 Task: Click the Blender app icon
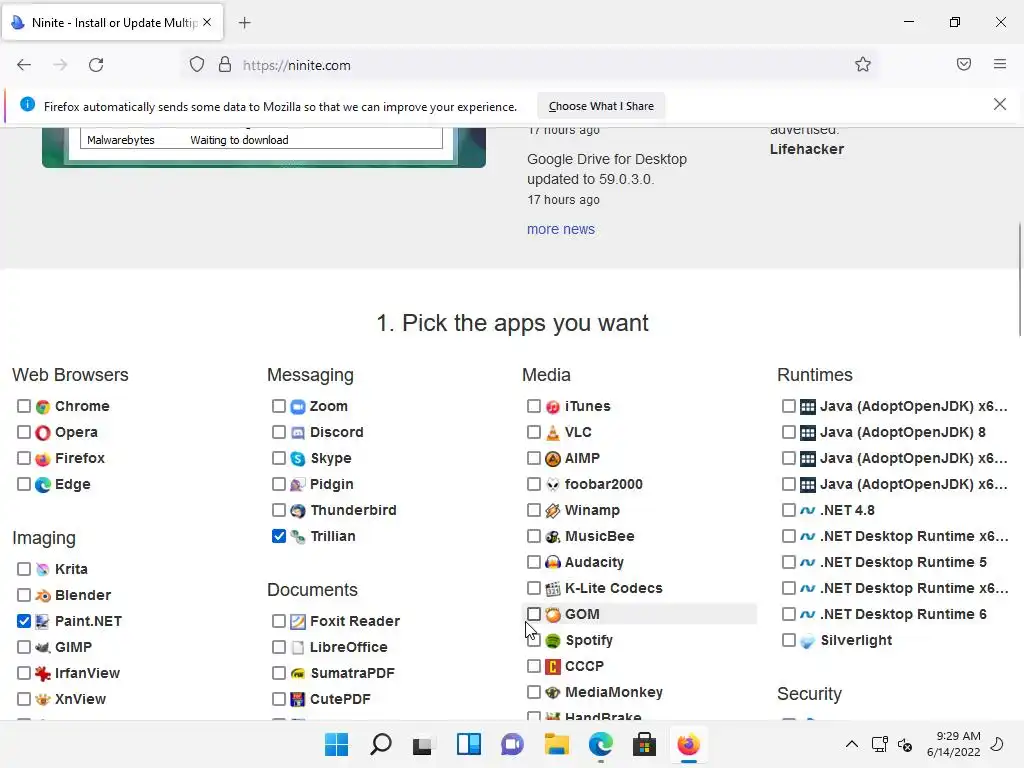tap(43, 596)
